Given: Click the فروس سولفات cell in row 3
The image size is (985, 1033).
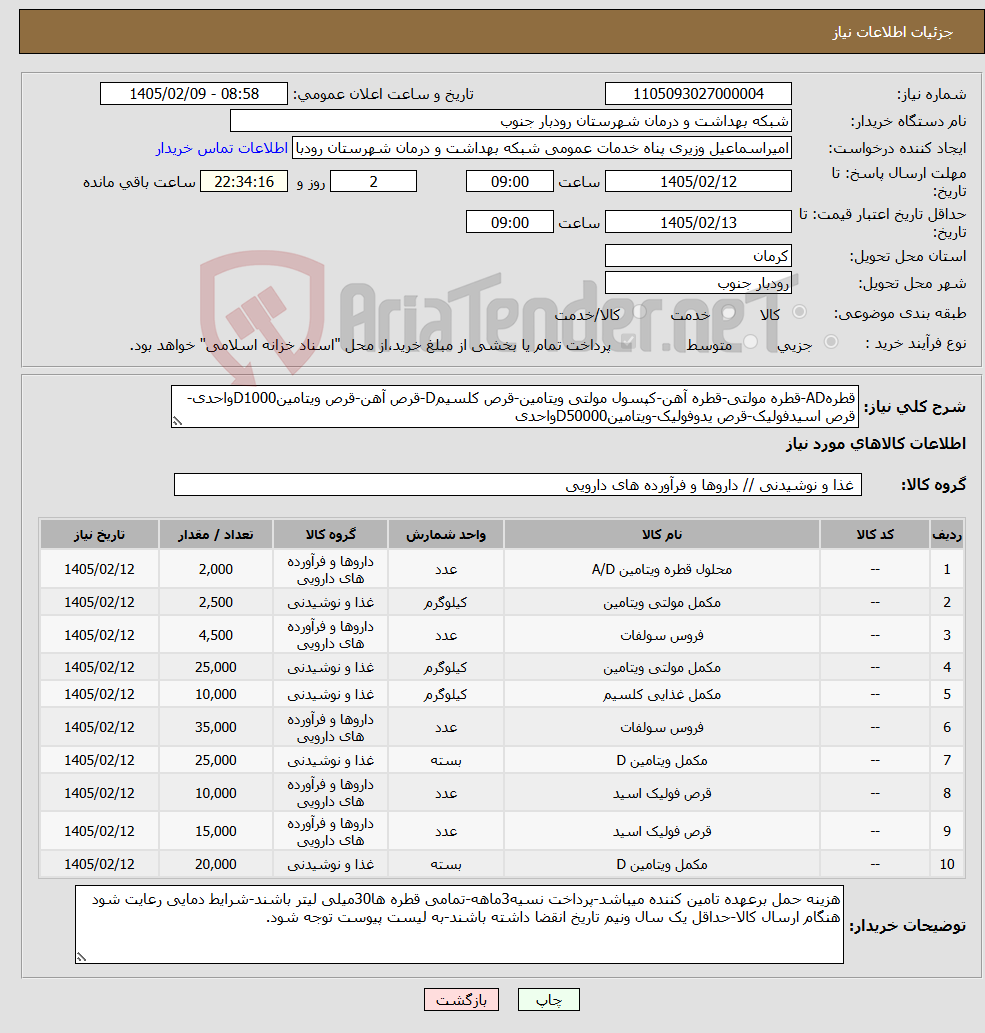Looking at the screenshot, I should point(661,635).
